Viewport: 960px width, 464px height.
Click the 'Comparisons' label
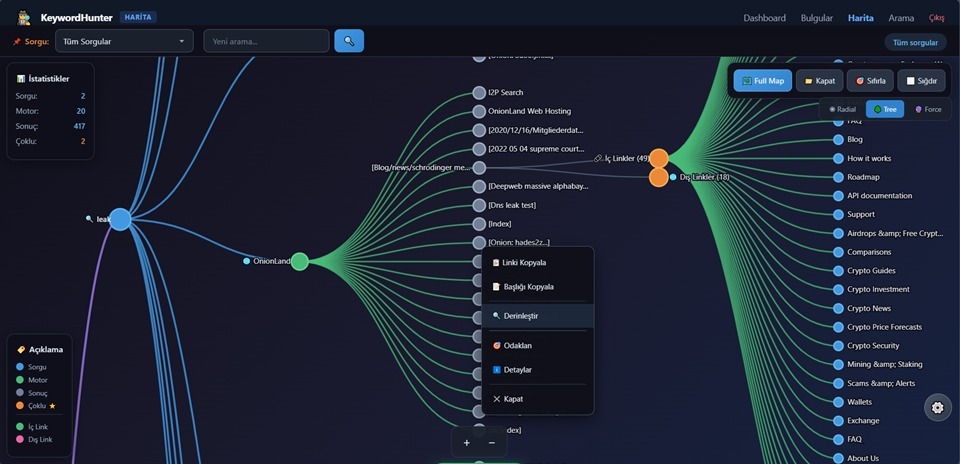click(x=869, y=252)
